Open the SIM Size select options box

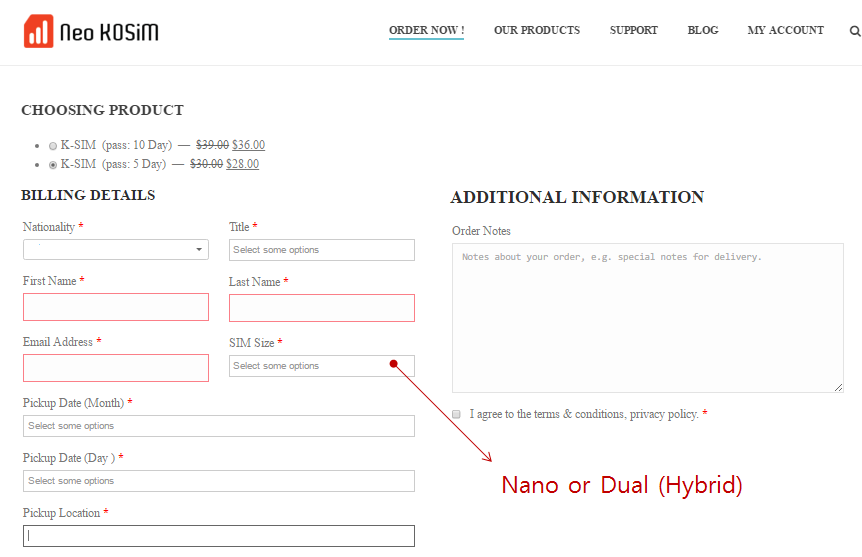[x=322, y=366]
